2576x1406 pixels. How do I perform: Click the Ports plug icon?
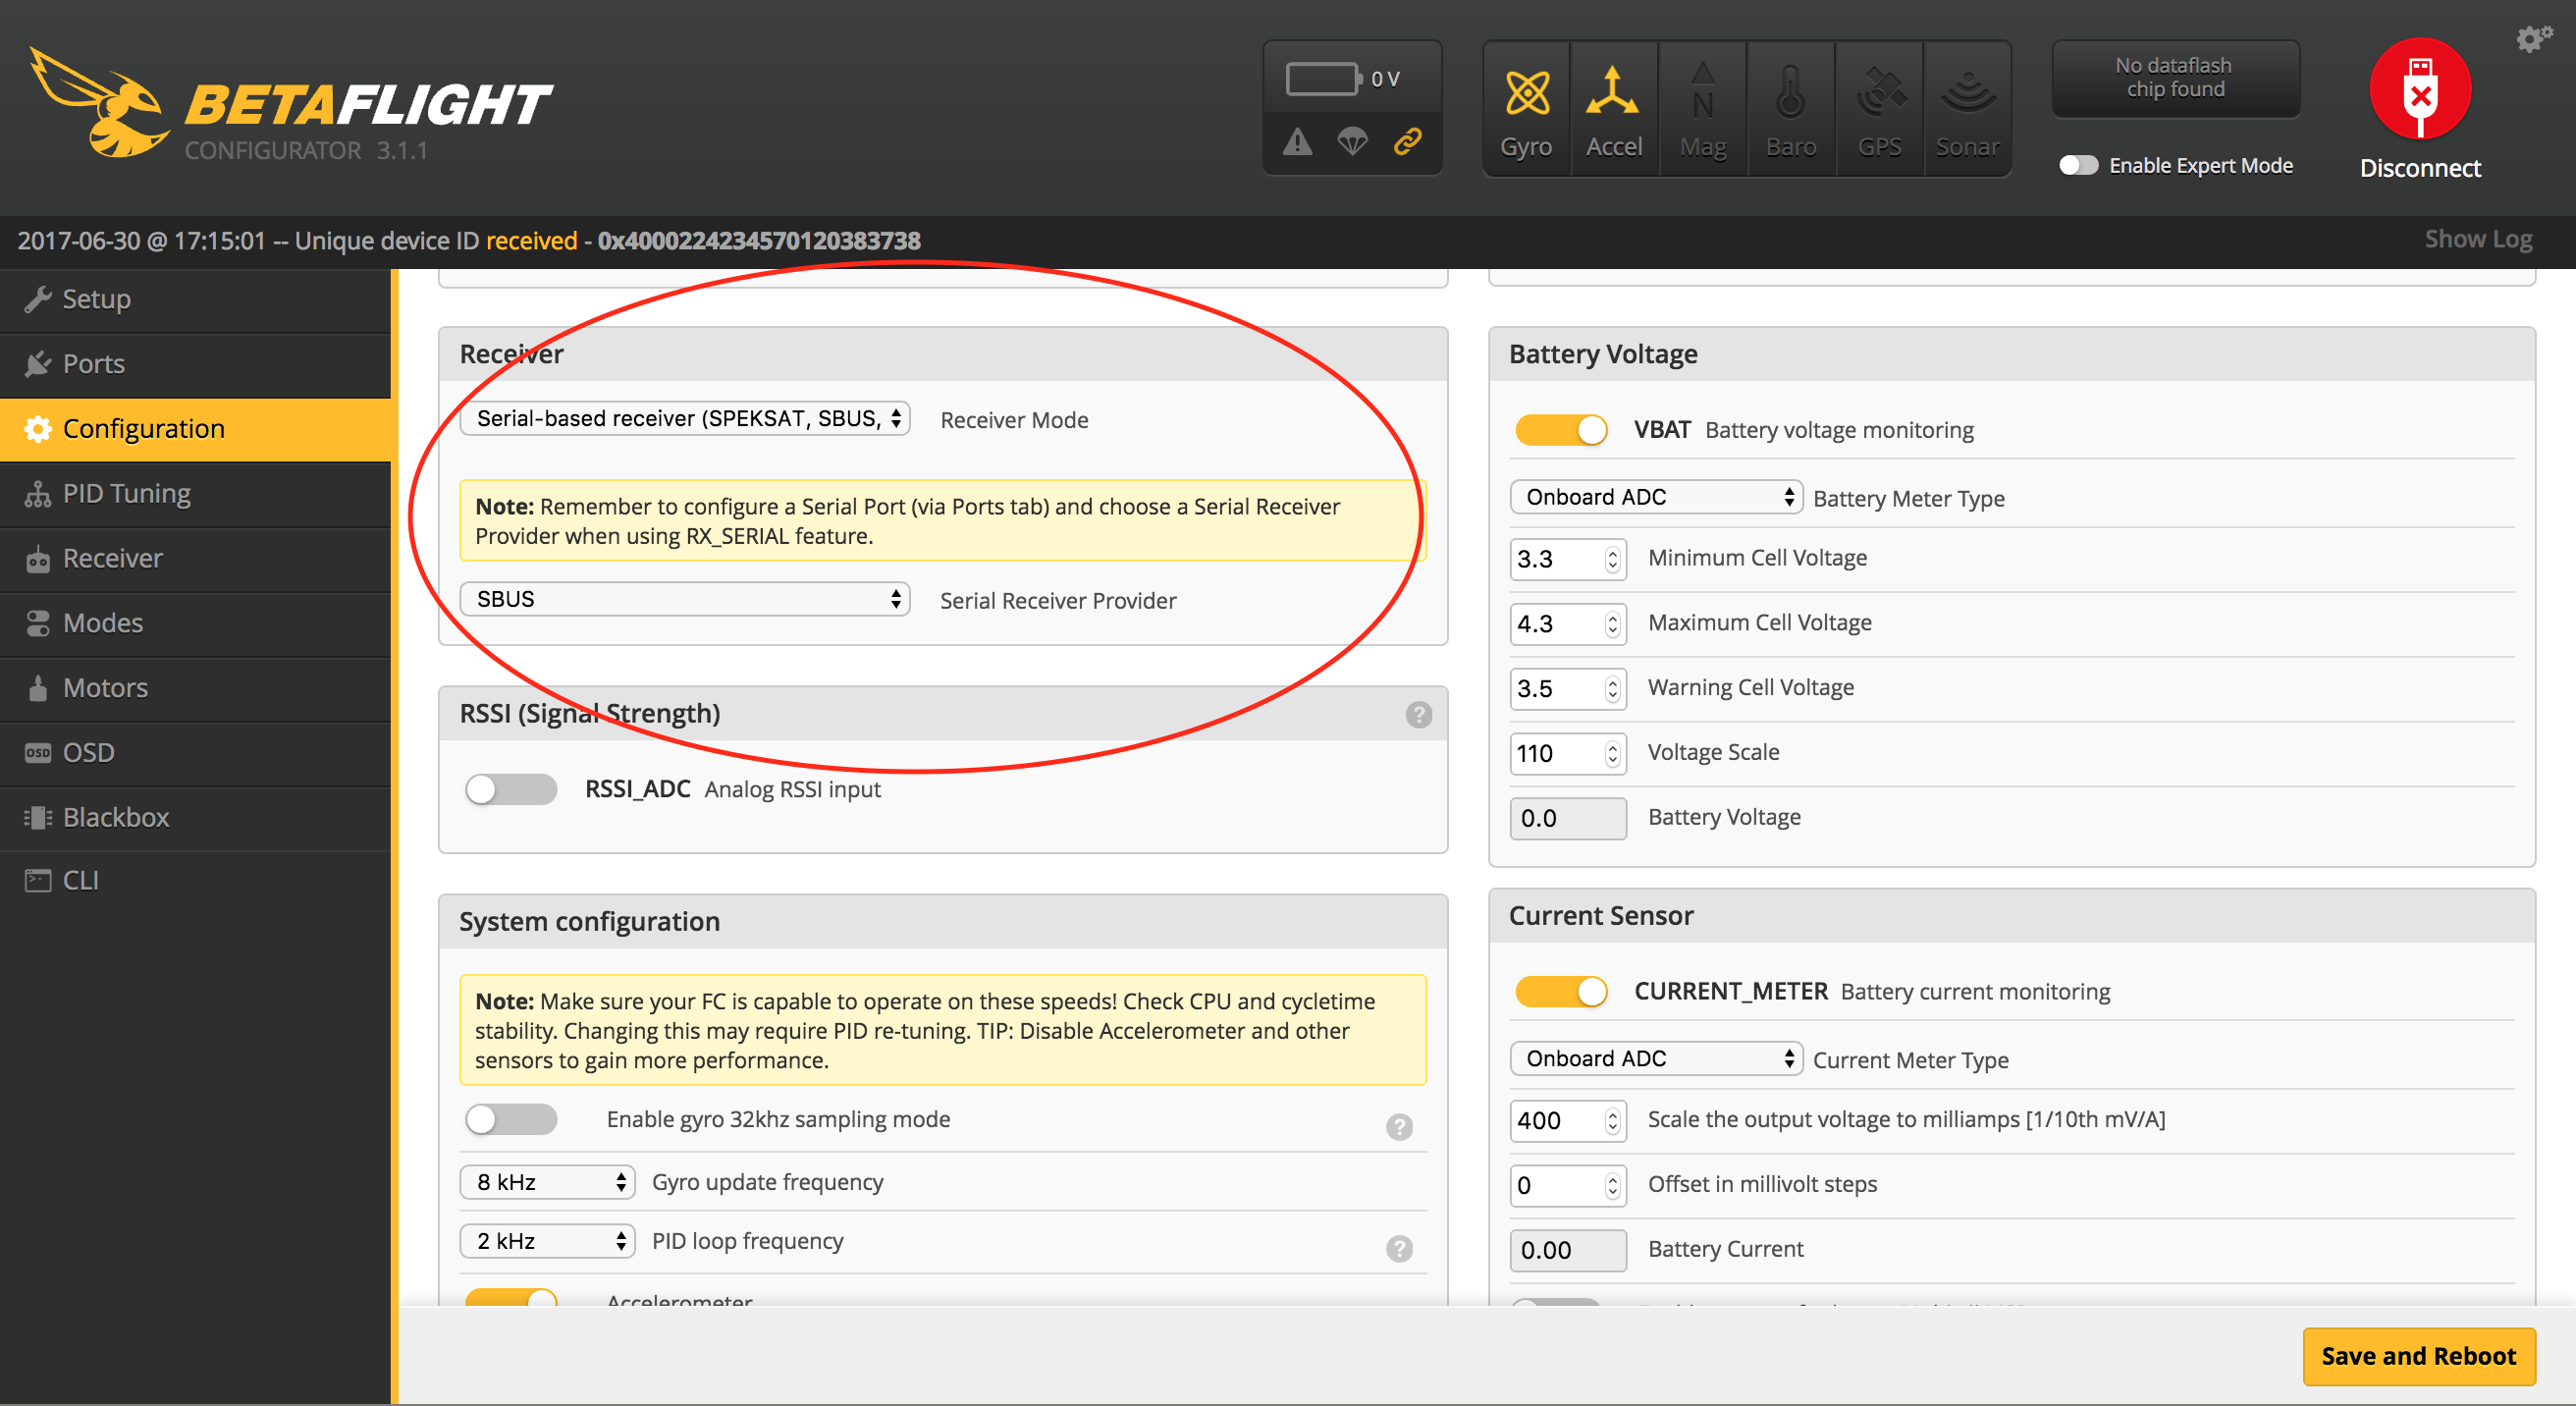point(38,364)
